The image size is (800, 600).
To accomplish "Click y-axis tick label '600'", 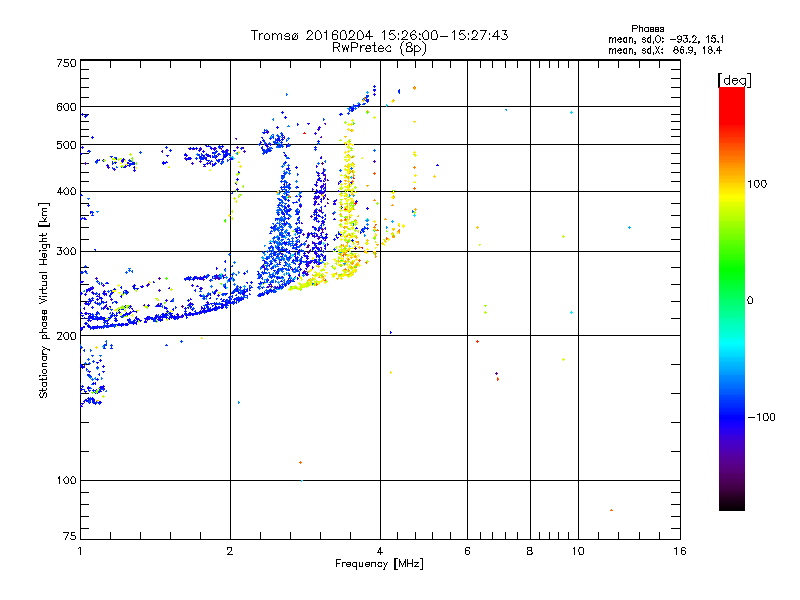I will pyautogui.click(x=66, y=107).
